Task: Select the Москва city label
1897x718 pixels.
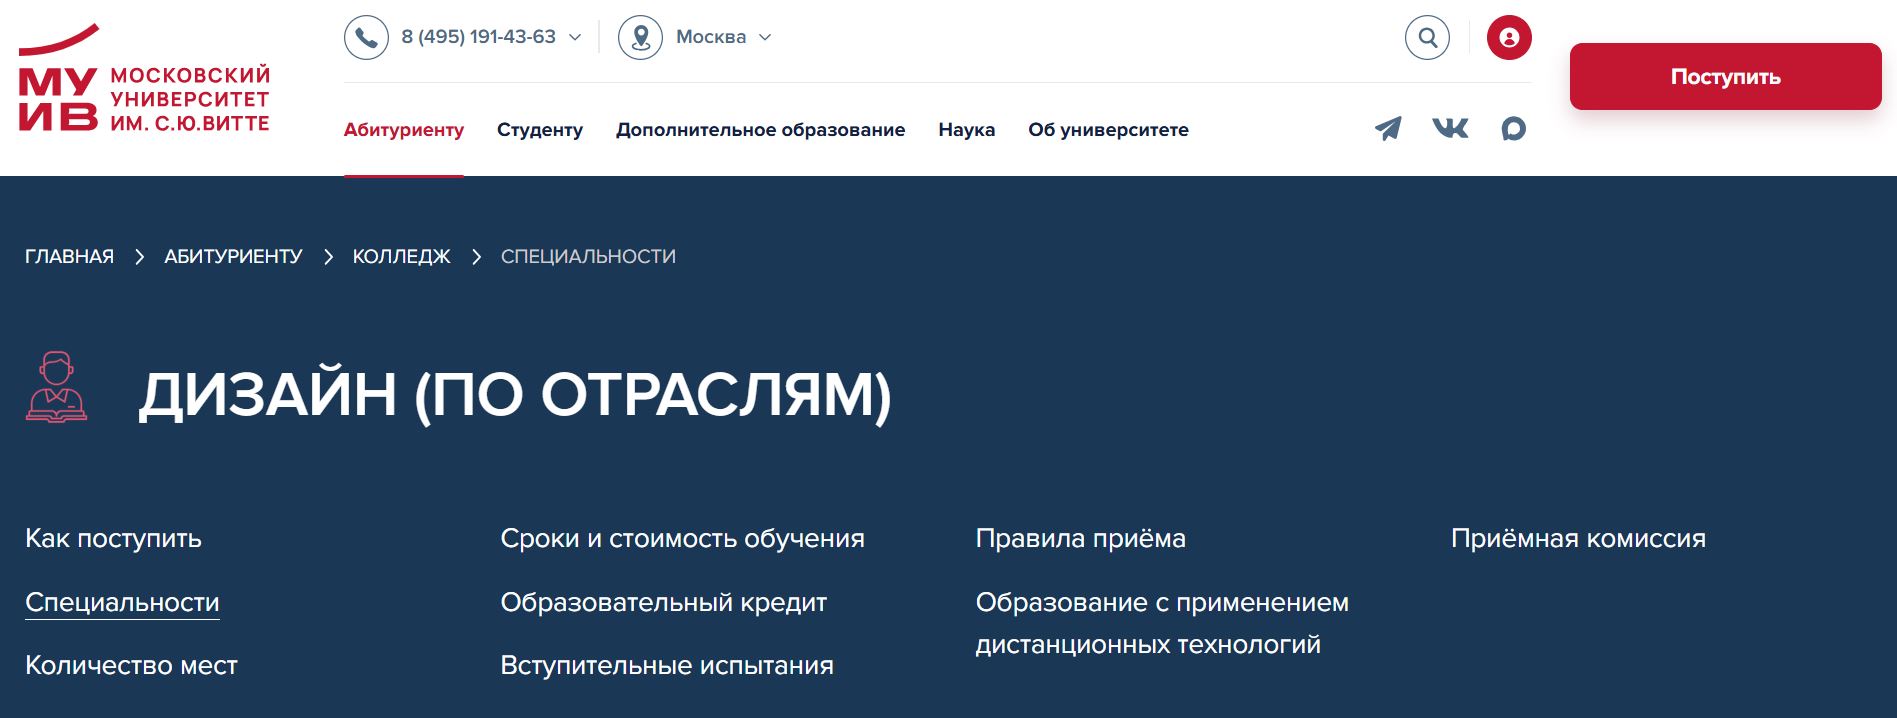Action: point(711,37)
